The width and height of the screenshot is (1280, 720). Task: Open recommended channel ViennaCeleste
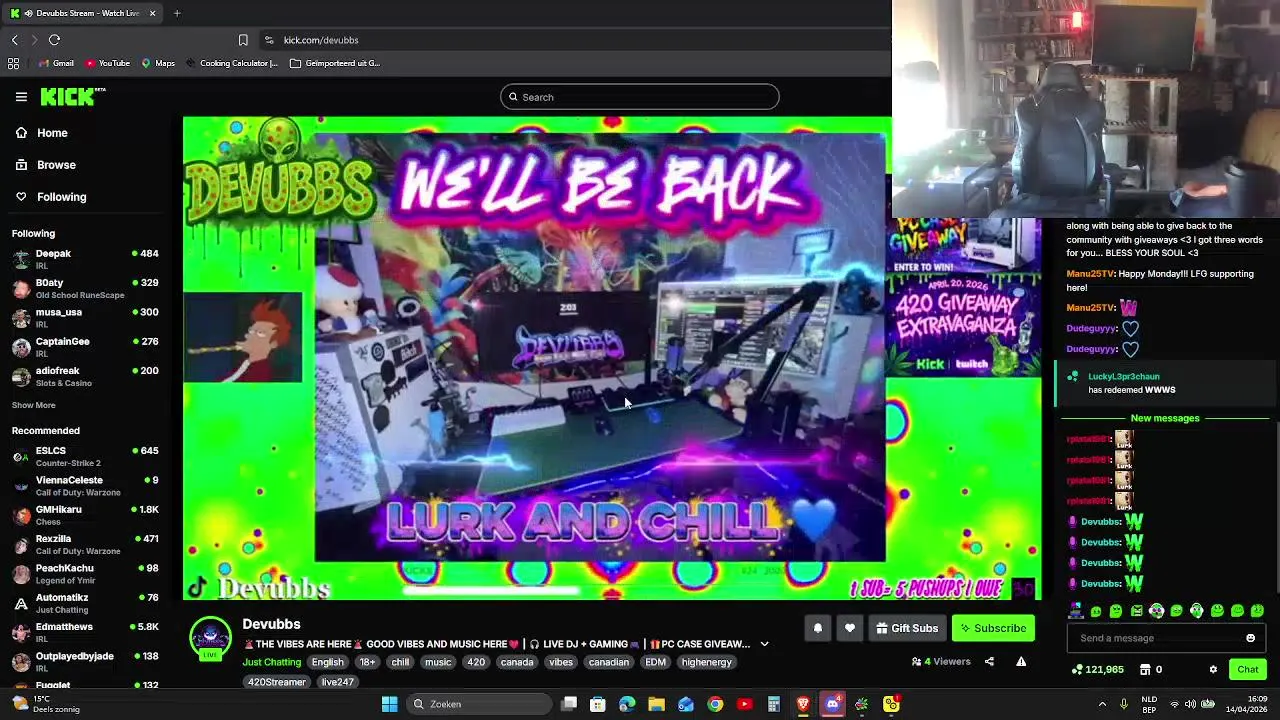85,485
